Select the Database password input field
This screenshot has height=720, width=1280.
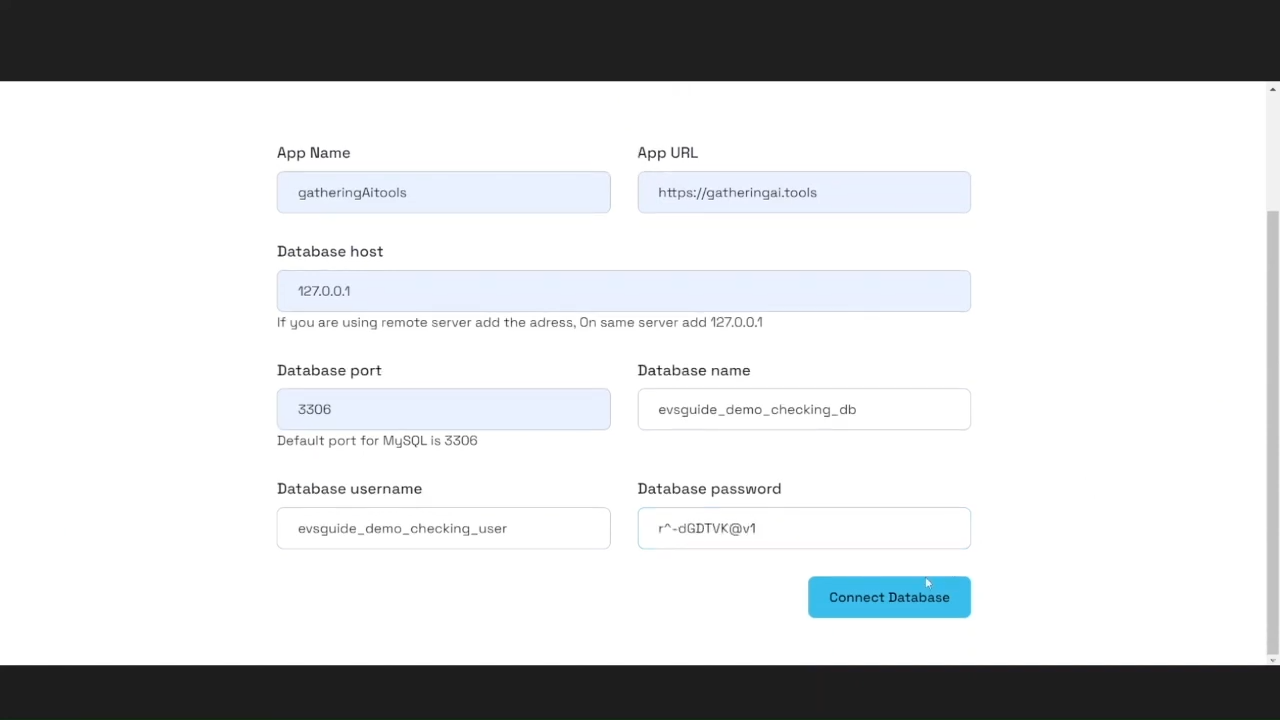(803, 528)
